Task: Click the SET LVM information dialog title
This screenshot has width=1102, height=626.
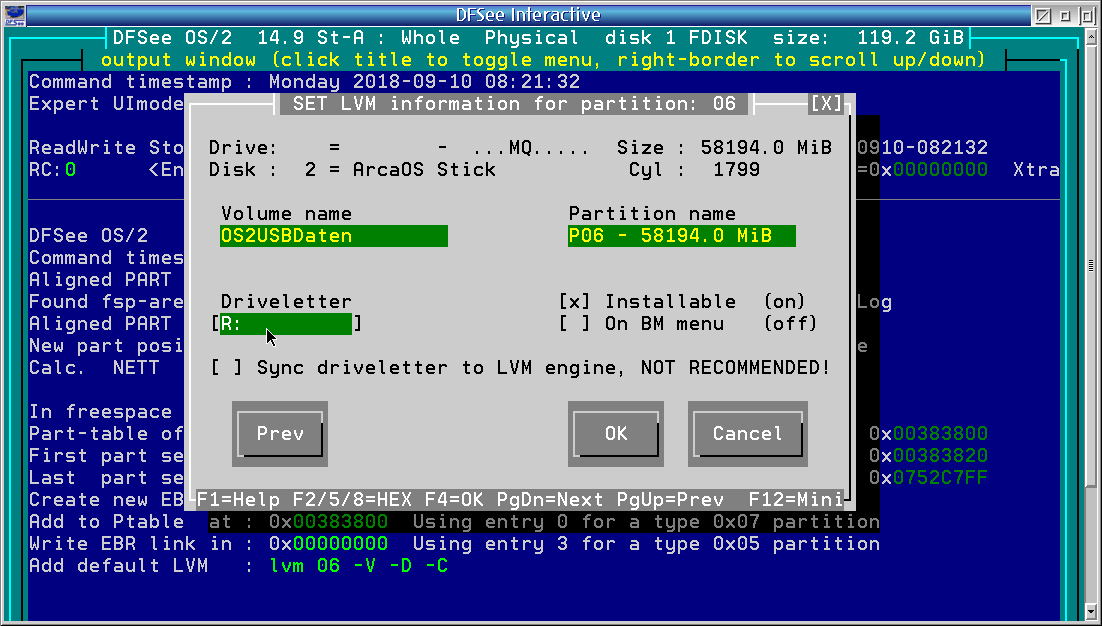Action: coord(514,104)
